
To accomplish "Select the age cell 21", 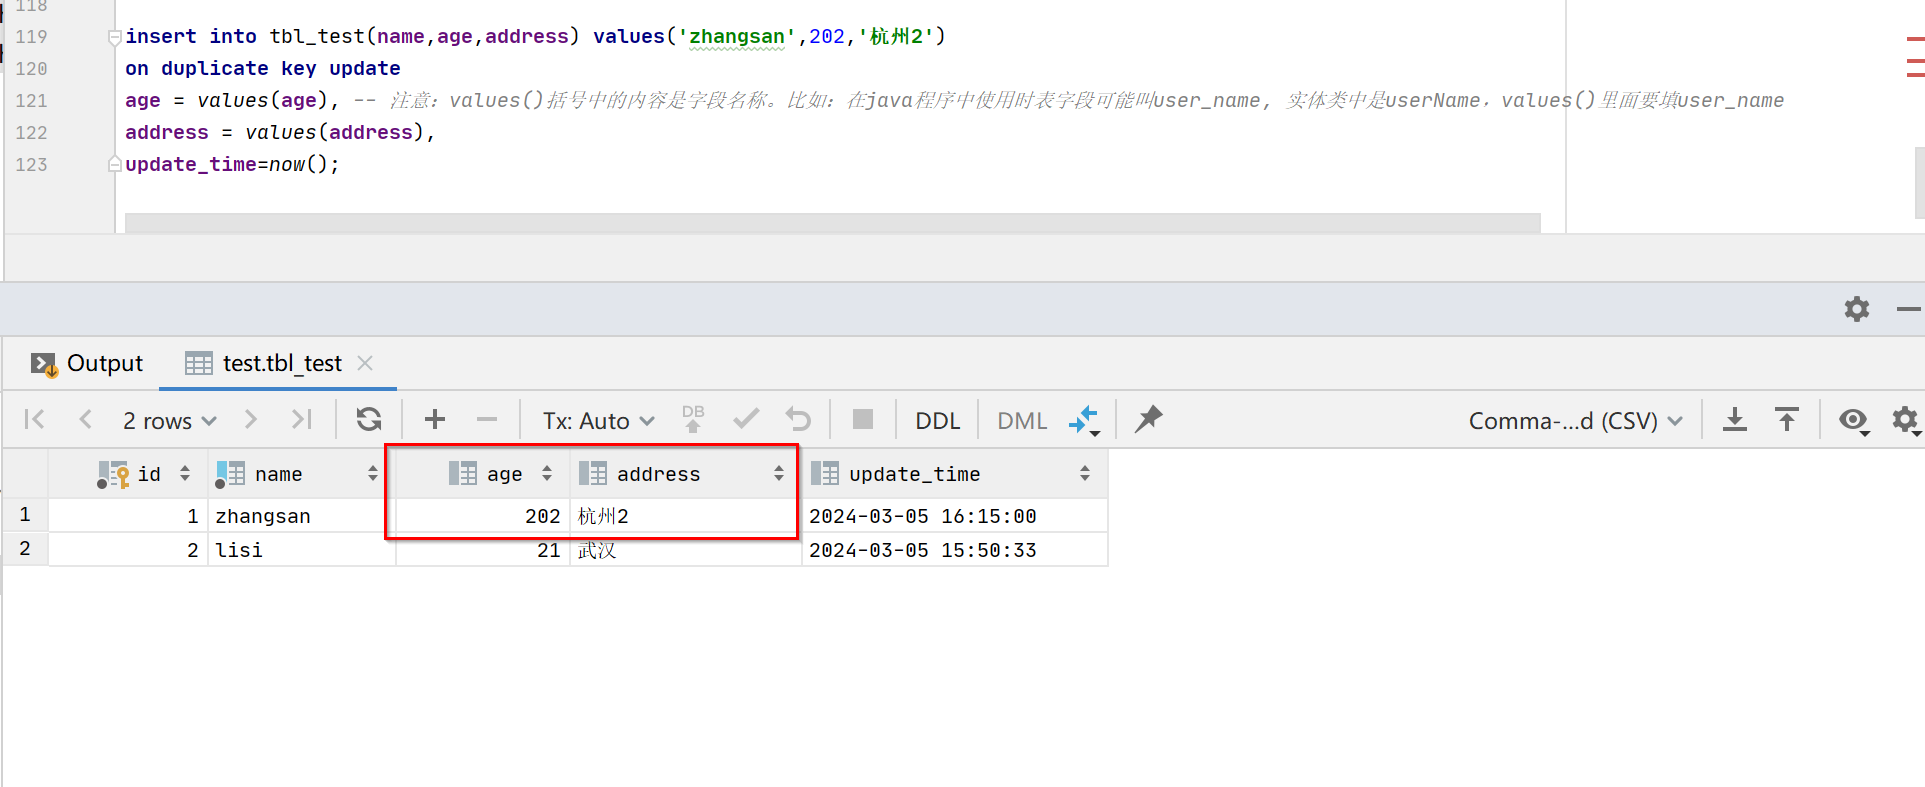I will coord(483,550).
